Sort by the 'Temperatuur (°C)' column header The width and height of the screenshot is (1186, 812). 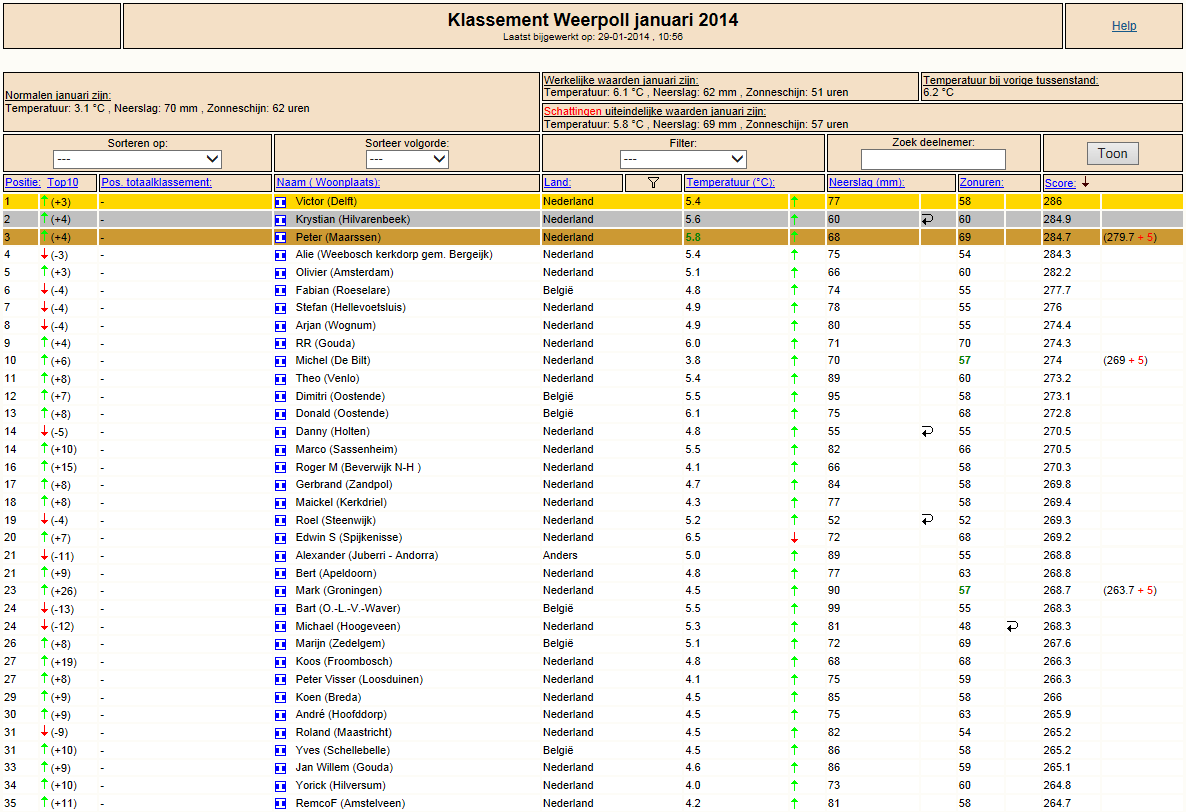point(731,183)
